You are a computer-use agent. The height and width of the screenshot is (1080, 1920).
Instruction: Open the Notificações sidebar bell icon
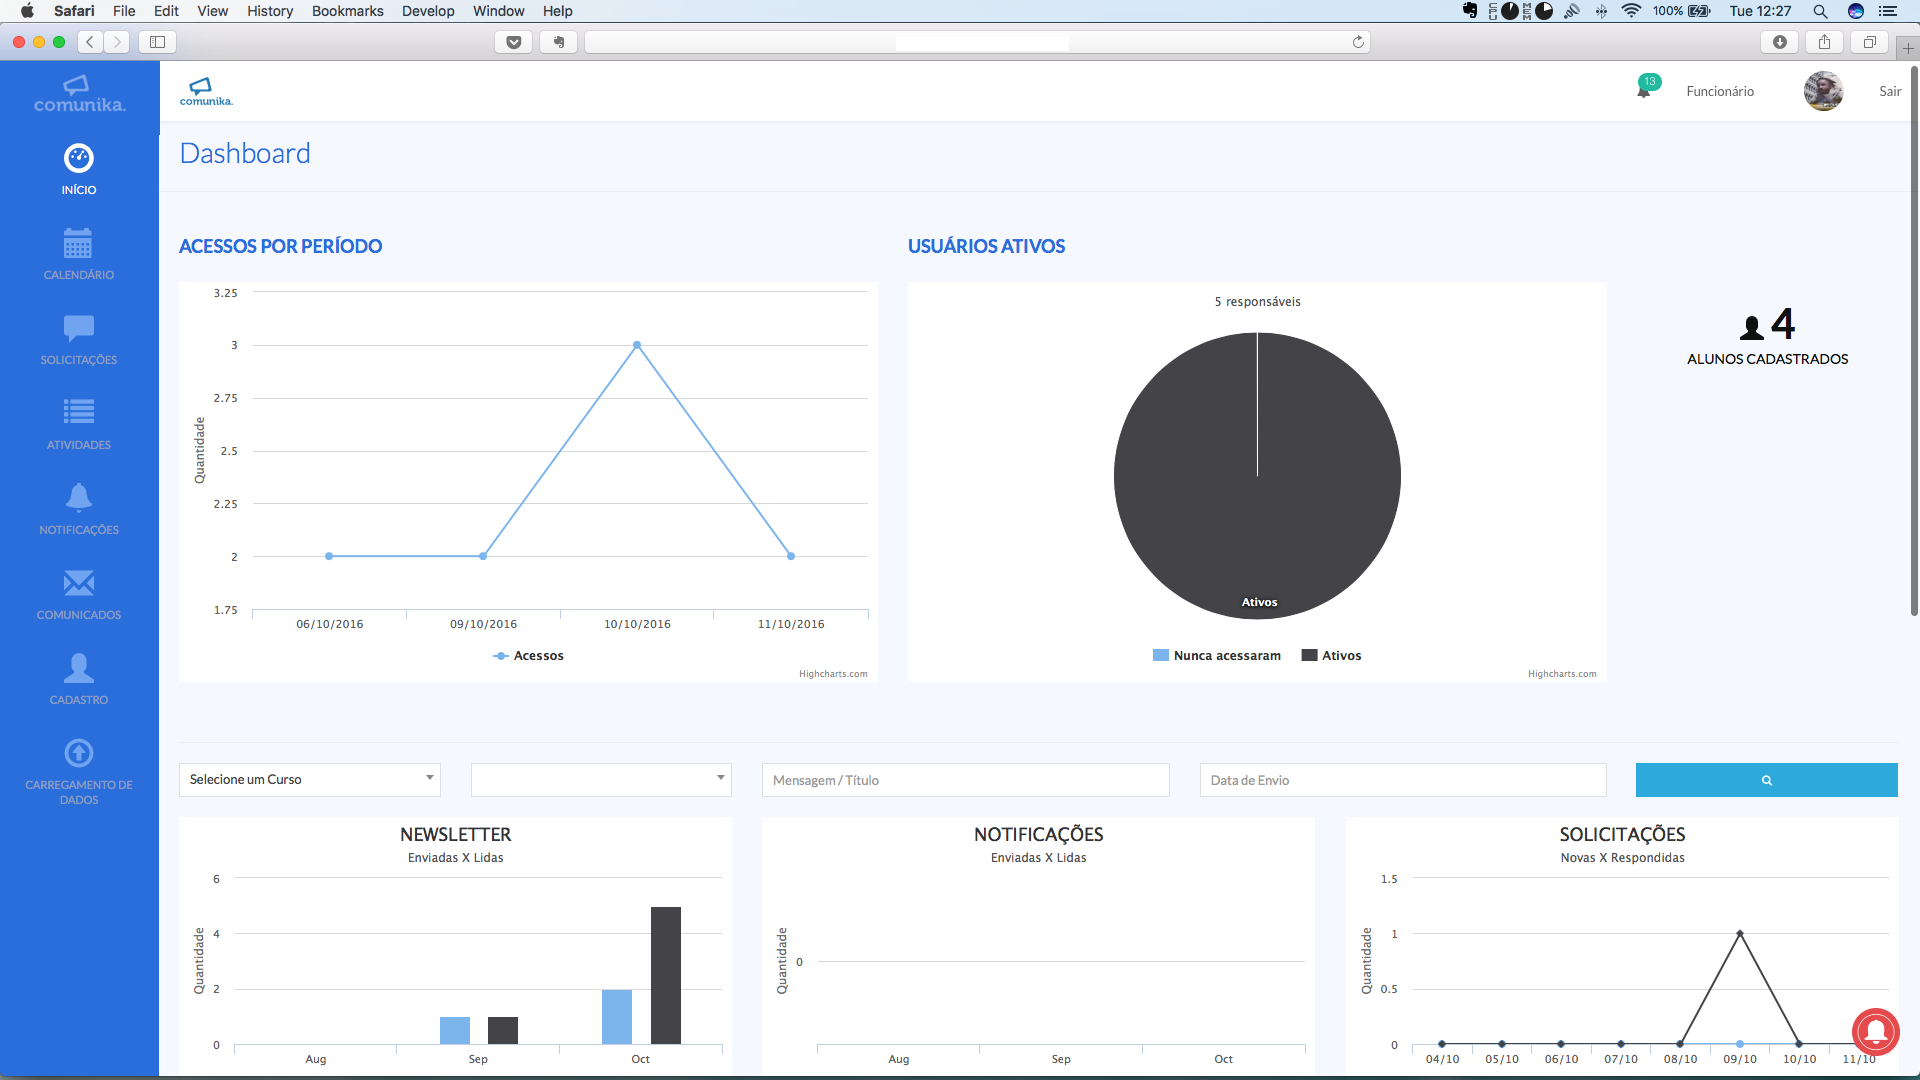click(78, 497)
